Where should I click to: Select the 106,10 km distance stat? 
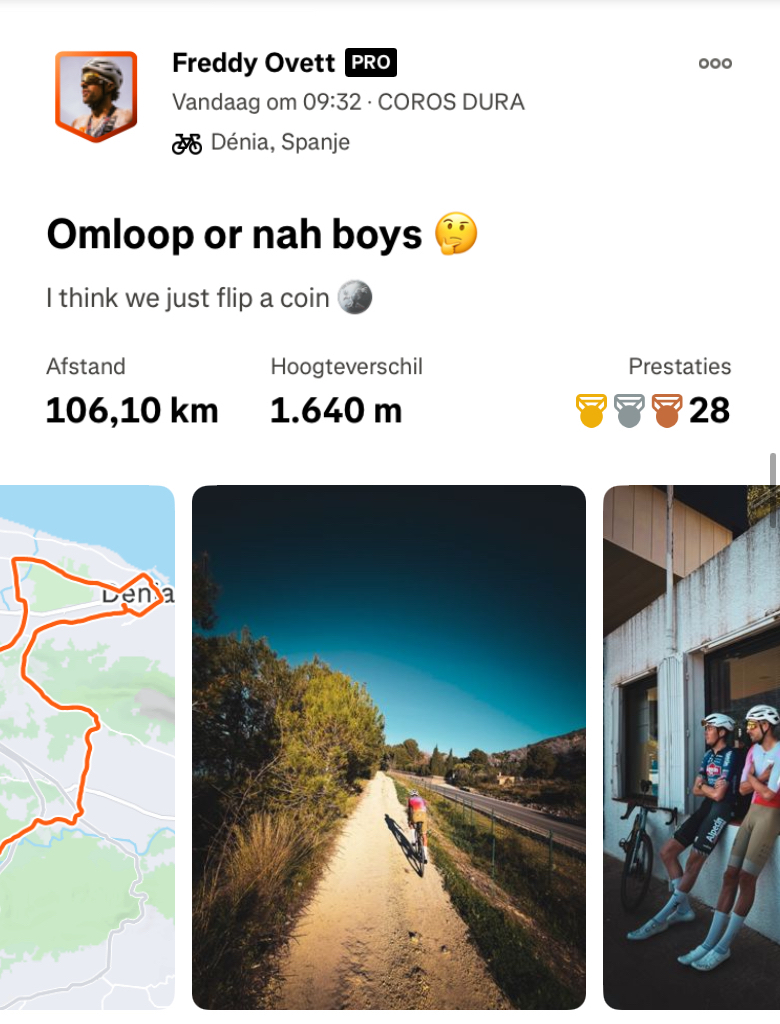pyautogui.click(x=132, y=410)
